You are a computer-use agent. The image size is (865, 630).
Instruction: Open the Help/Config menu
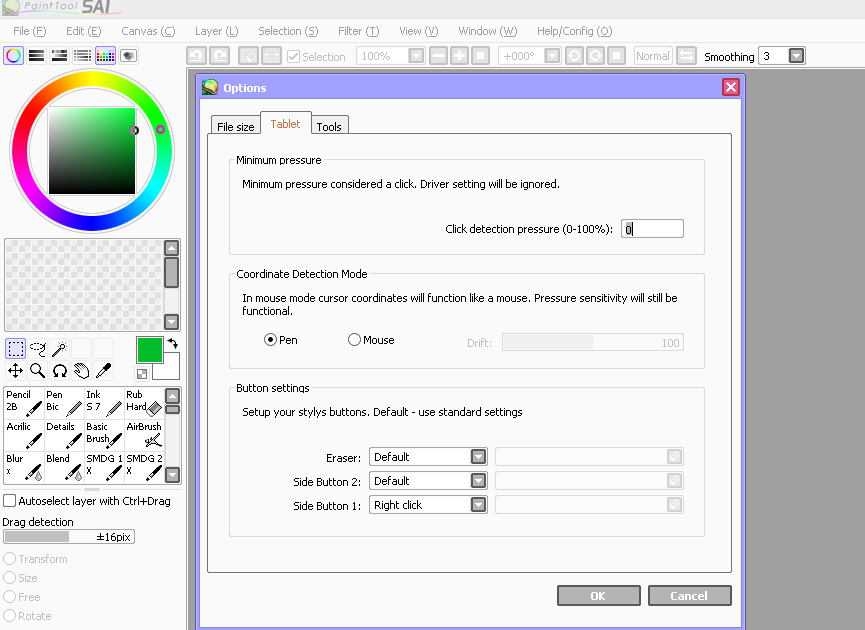click(x=574, y=31)
